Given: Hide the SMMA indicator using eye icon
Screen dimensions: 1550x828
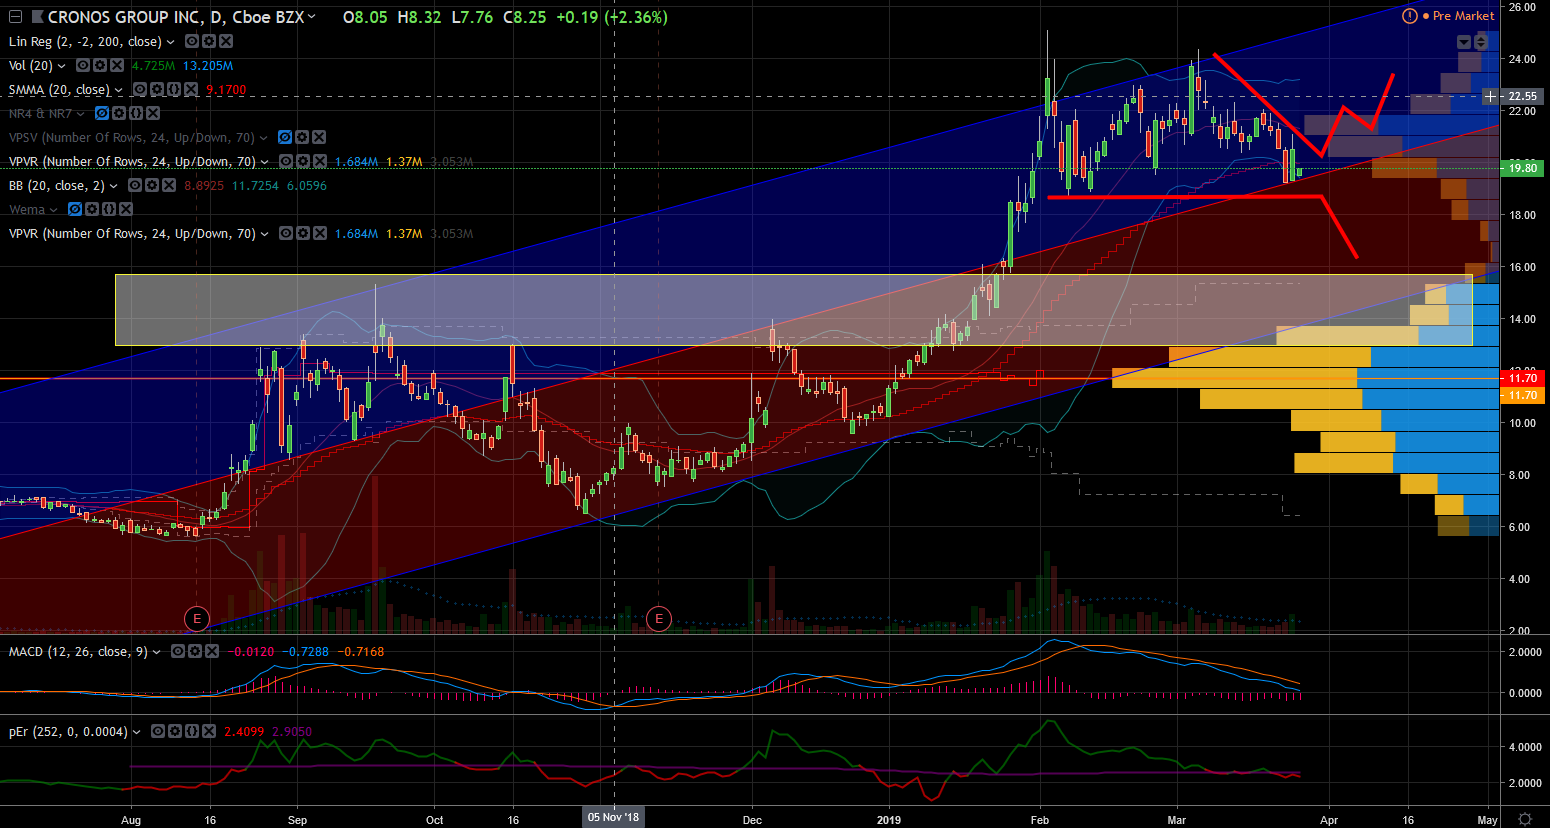Looking at the screenshot, I should pyautogui.click(x=141, y=89).
